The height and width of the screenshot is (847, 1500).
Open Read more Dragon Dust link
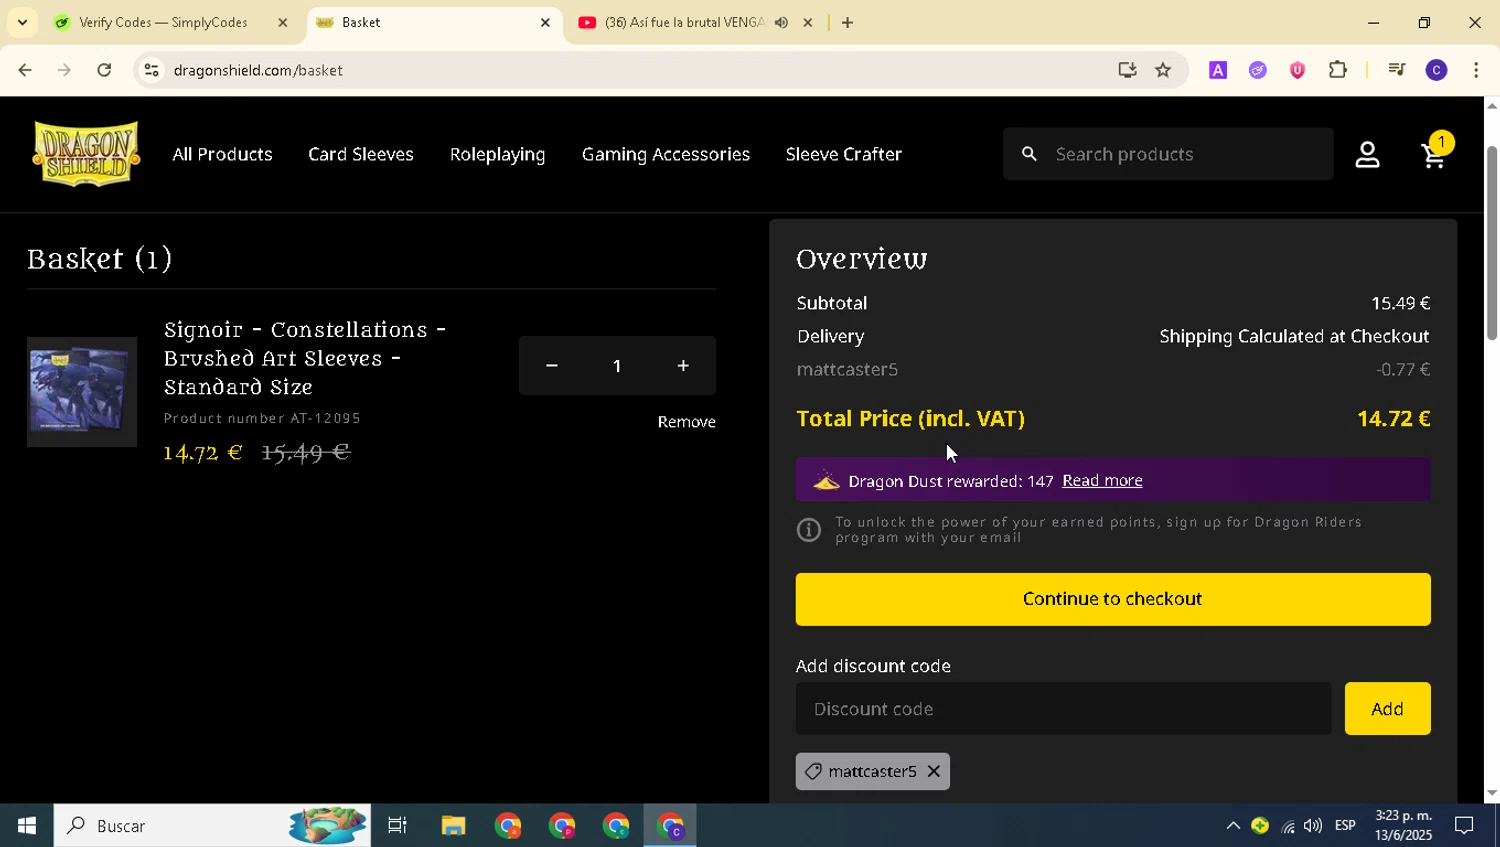[x=1102, y=480]
